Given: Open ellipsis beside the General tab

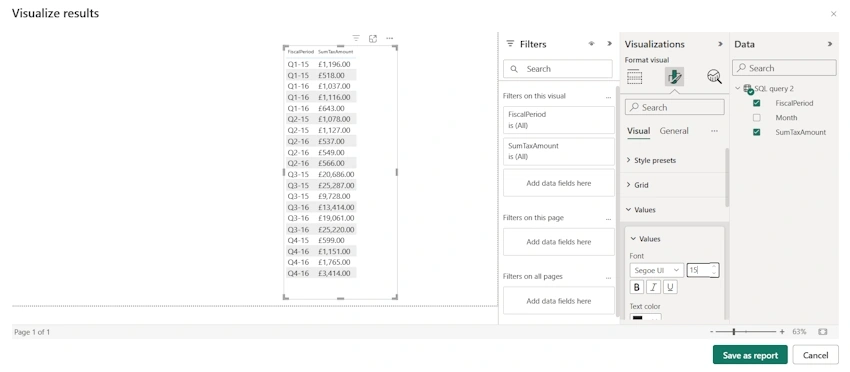Looking at the screenshot, I should tap(714, 131).
